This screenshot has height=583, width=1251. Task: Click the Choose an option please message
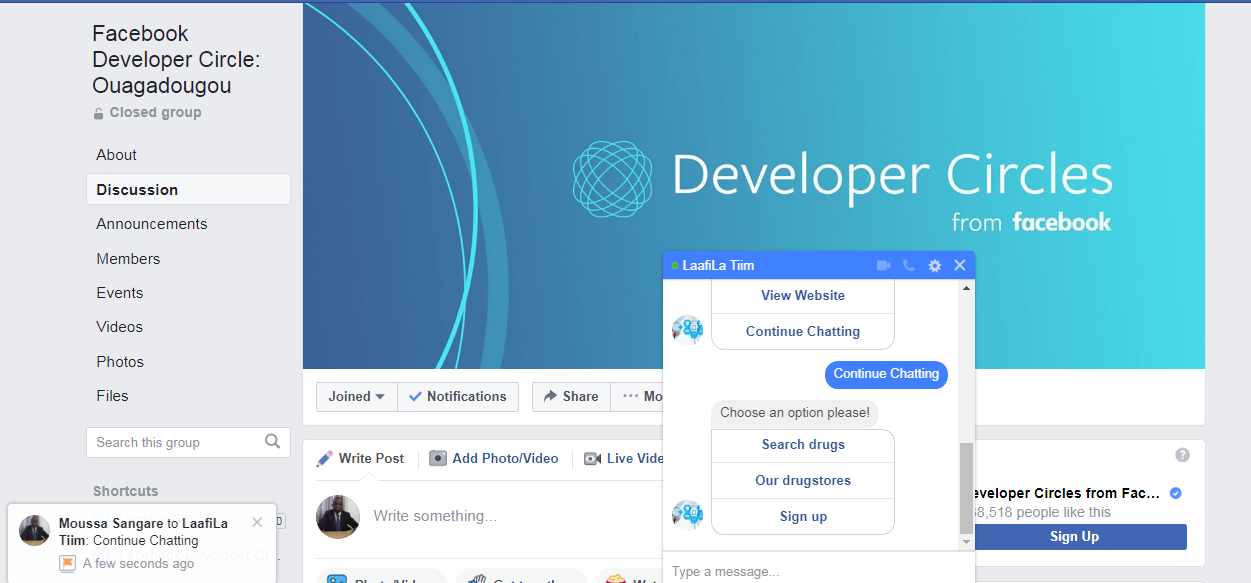click(x=795, y=413)
